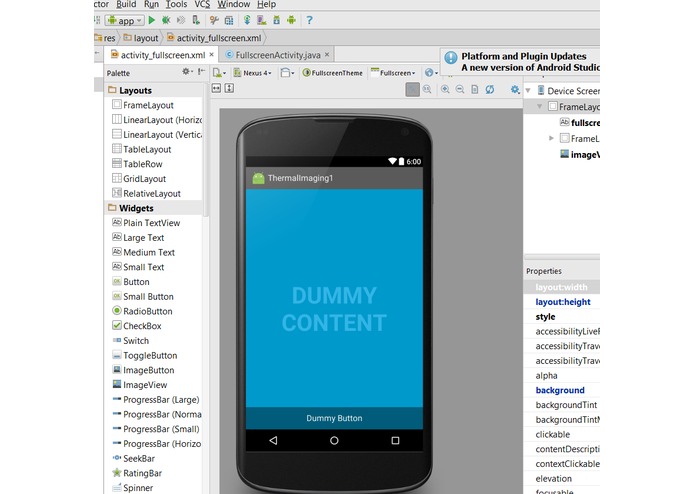Open design surface settings gear
Image resolution: width=695 pixels, height=494 pixels.
(x=515, y=89)
